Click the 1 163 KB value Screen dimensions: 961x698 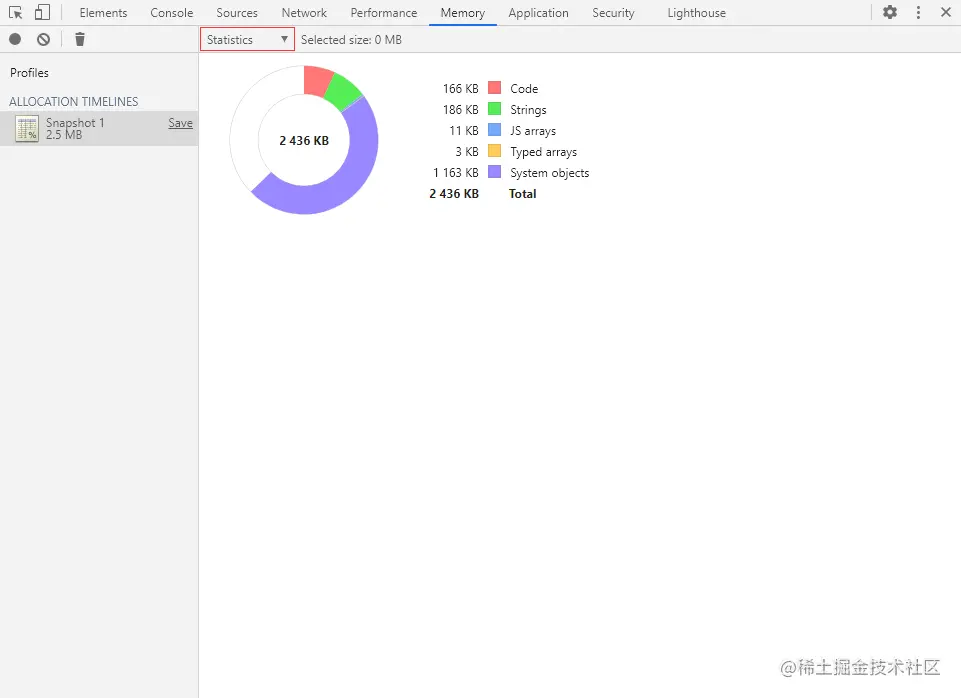tap(456, 173)
